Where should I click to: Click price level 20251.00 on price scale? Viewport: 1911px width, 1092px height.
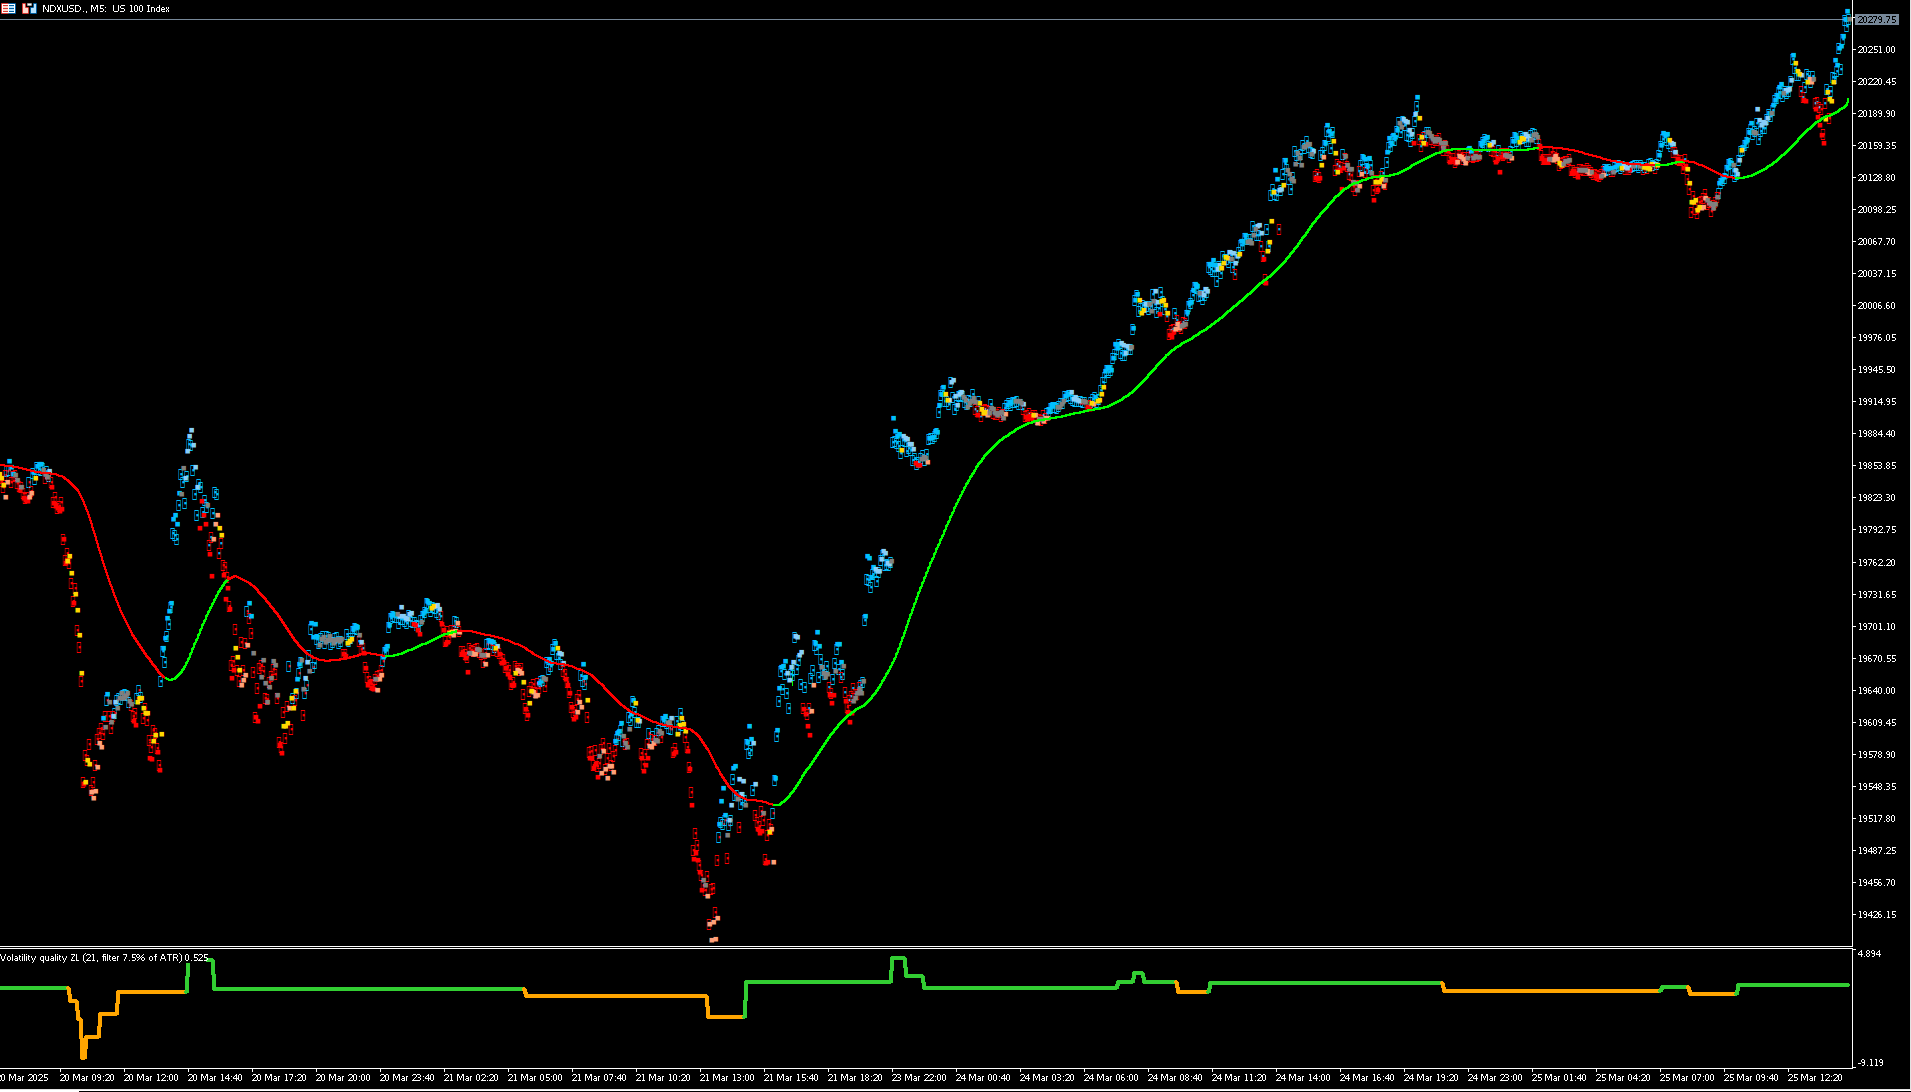point(1876,50)
